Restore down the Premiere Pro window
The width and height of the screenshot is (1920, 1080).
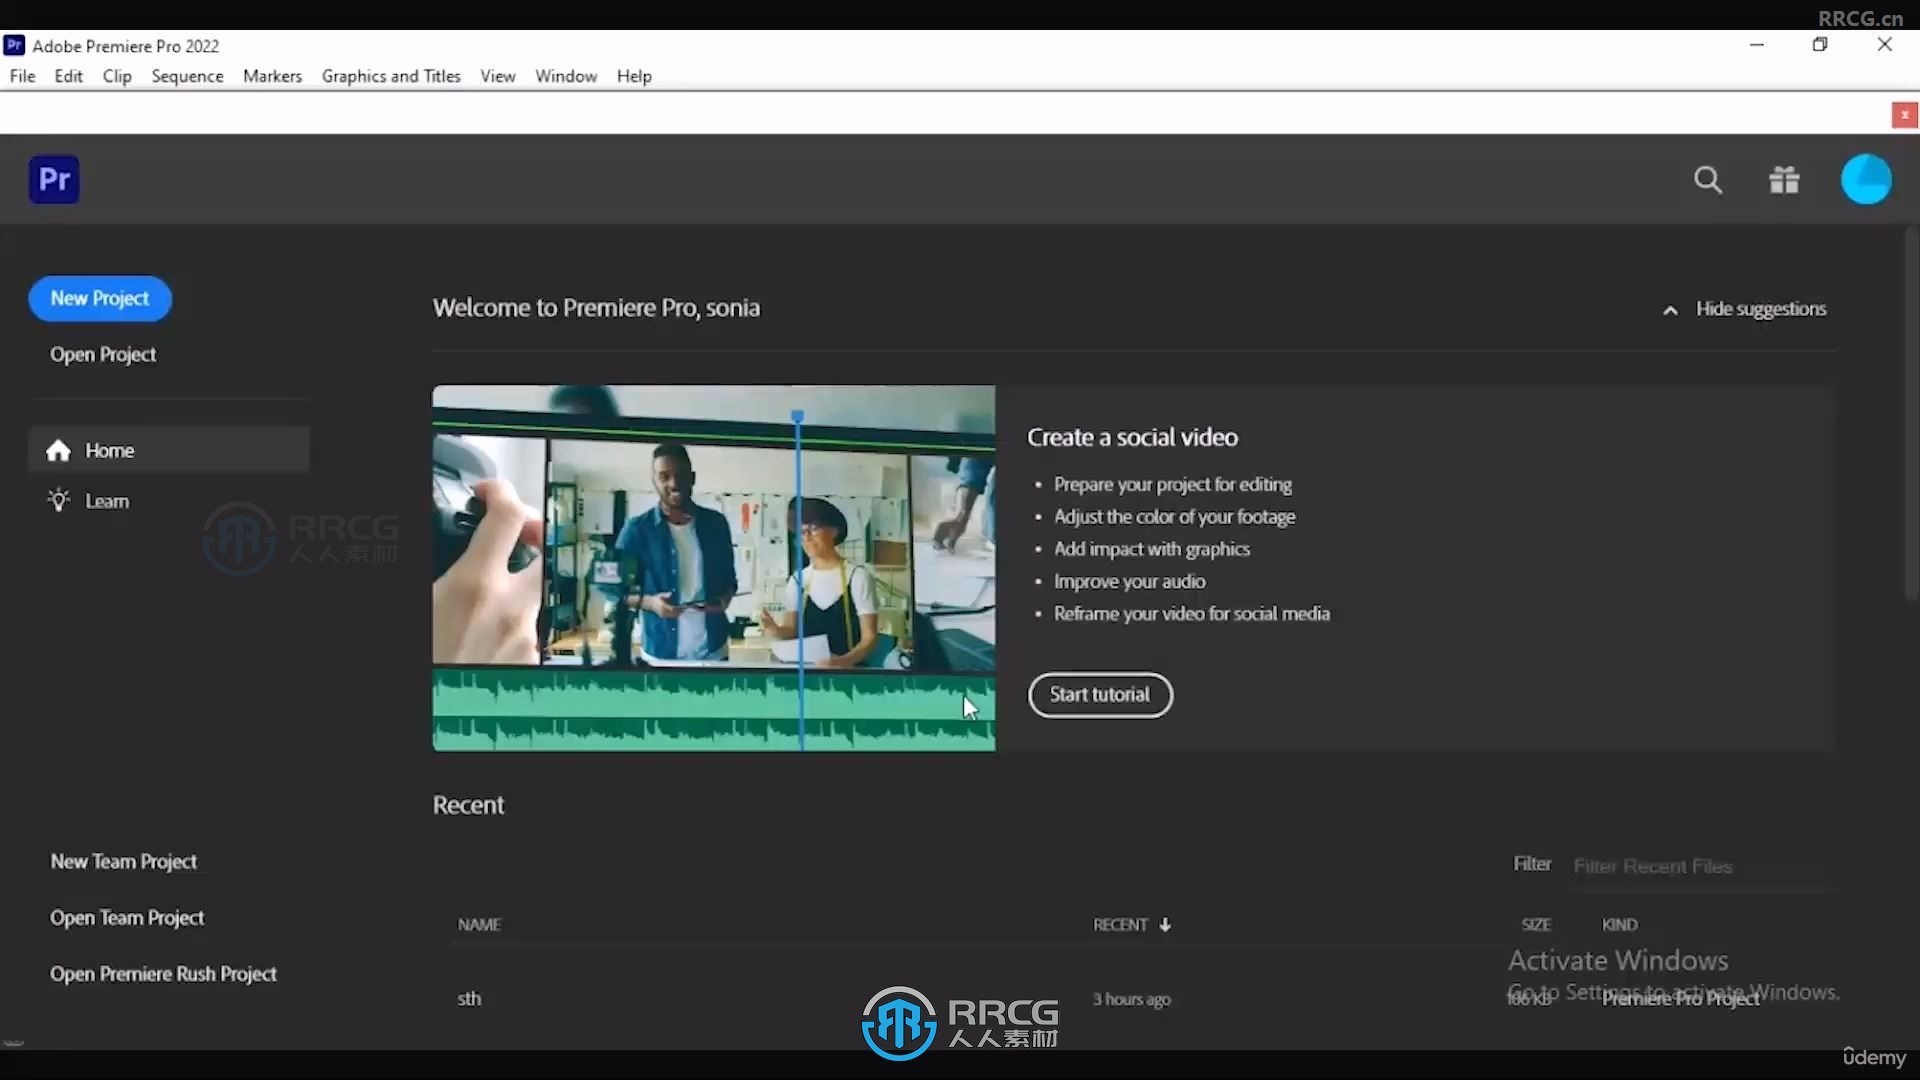1820,45
